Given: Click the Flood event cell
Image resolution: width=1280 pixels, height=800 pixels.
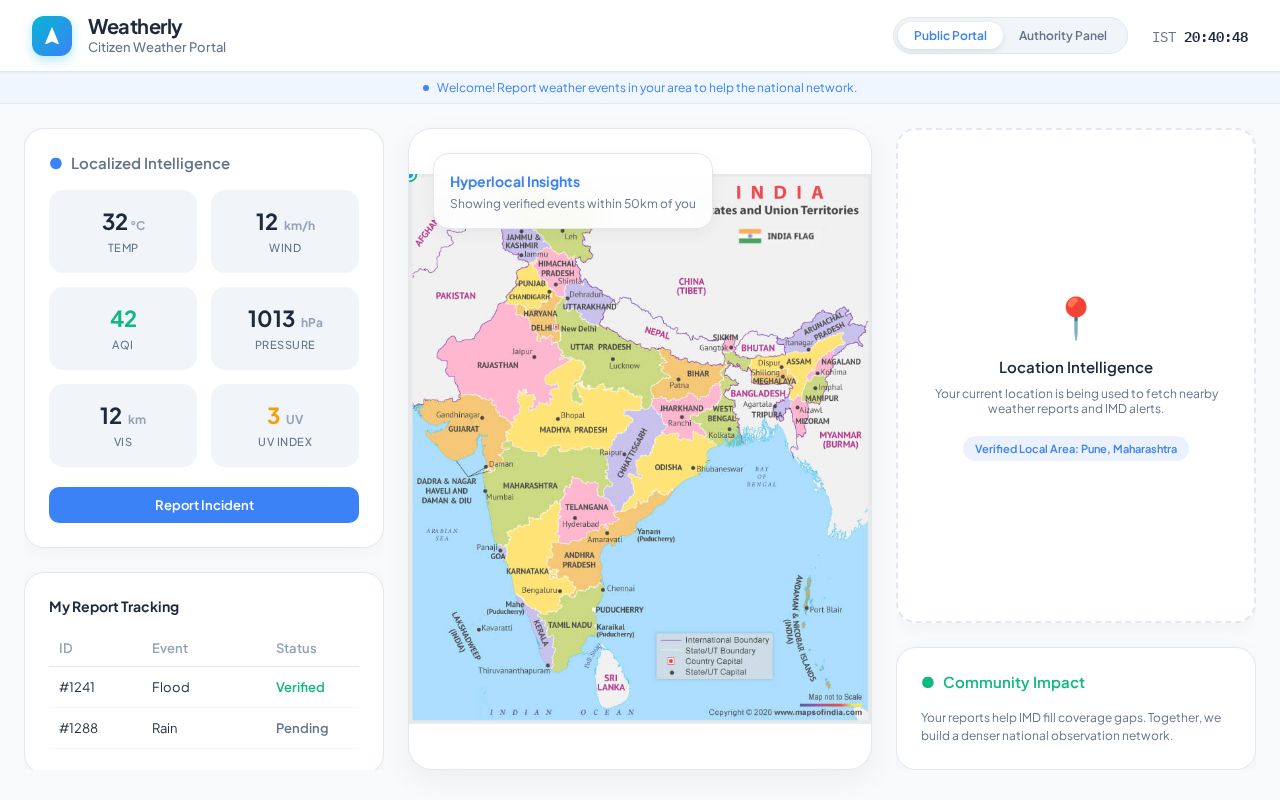Looking at the screenshot, I should 171,687.
